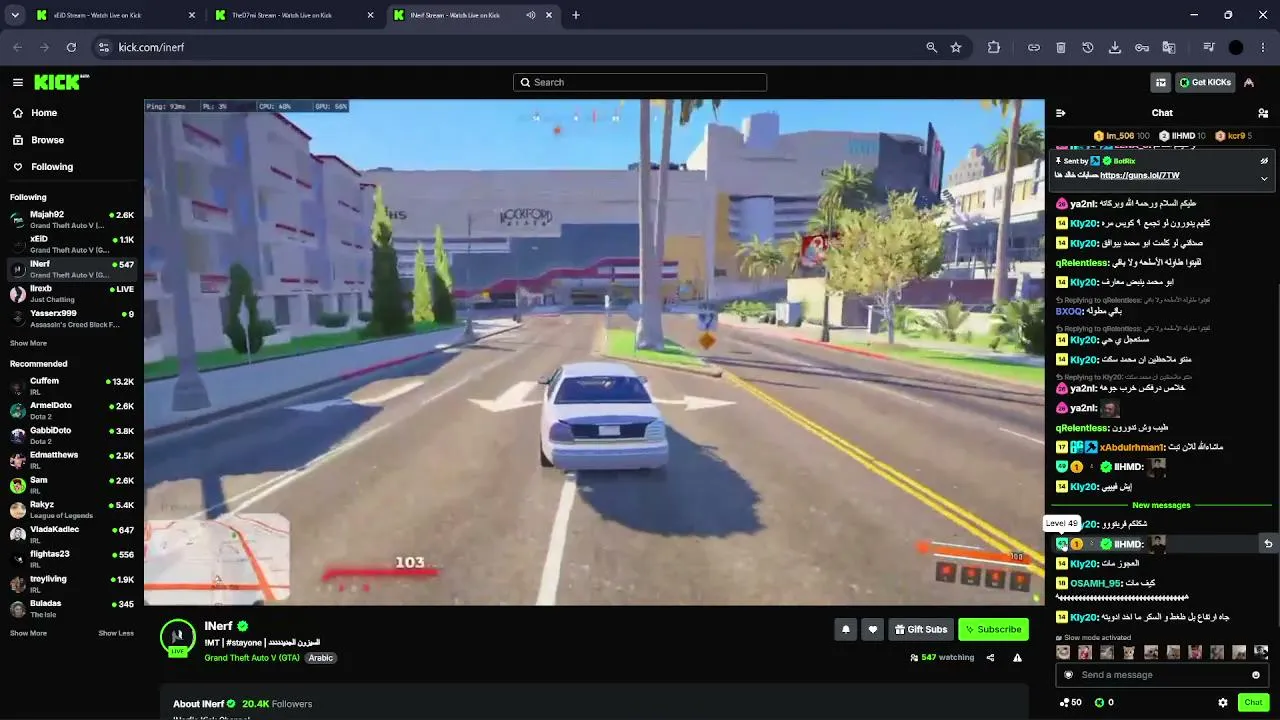Open emoji picker in message box
Viewport: 1280px width, 720px height.
(x=1256, y=675)
